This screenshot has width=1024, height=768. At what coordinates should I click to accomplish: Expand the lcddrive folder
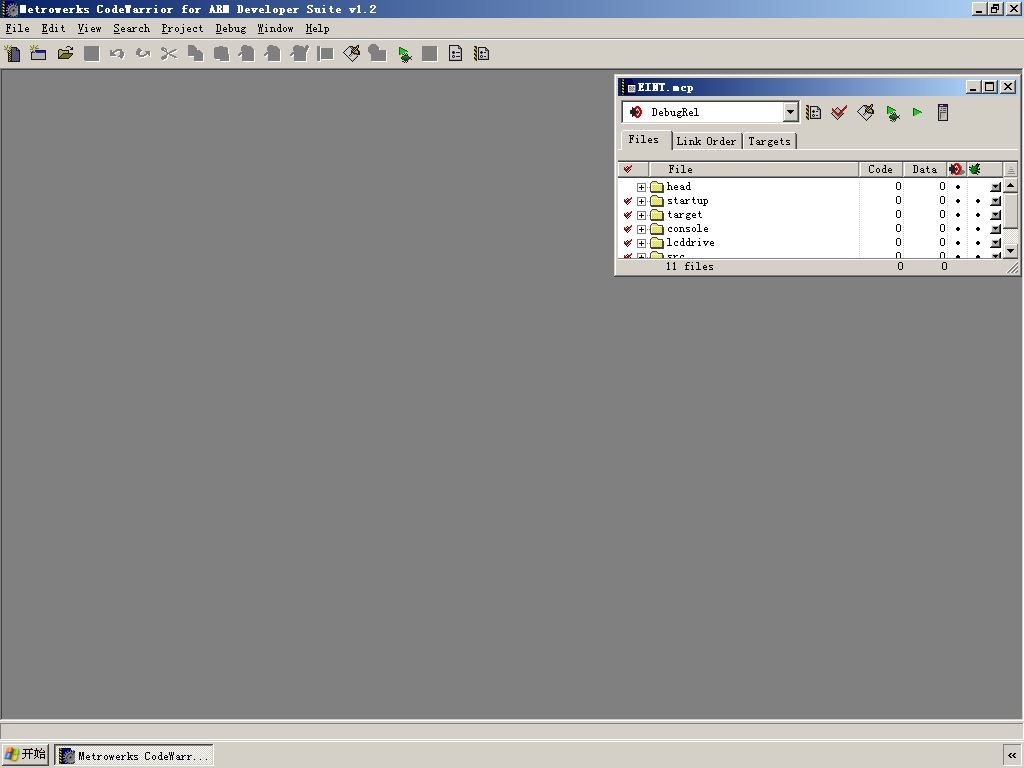tap(641, 243)
